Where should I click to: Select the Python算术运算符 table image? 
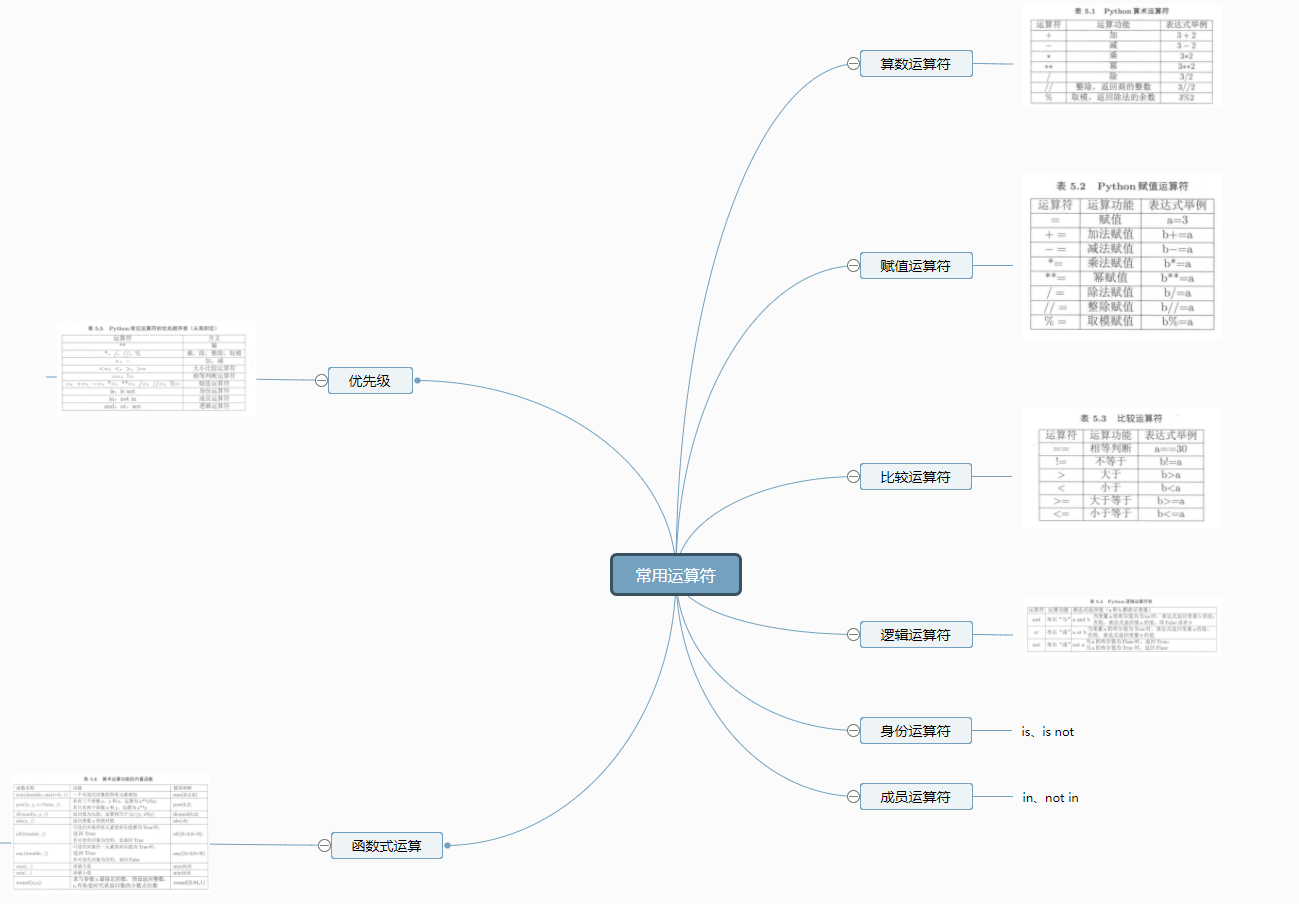click(1122, 55)
